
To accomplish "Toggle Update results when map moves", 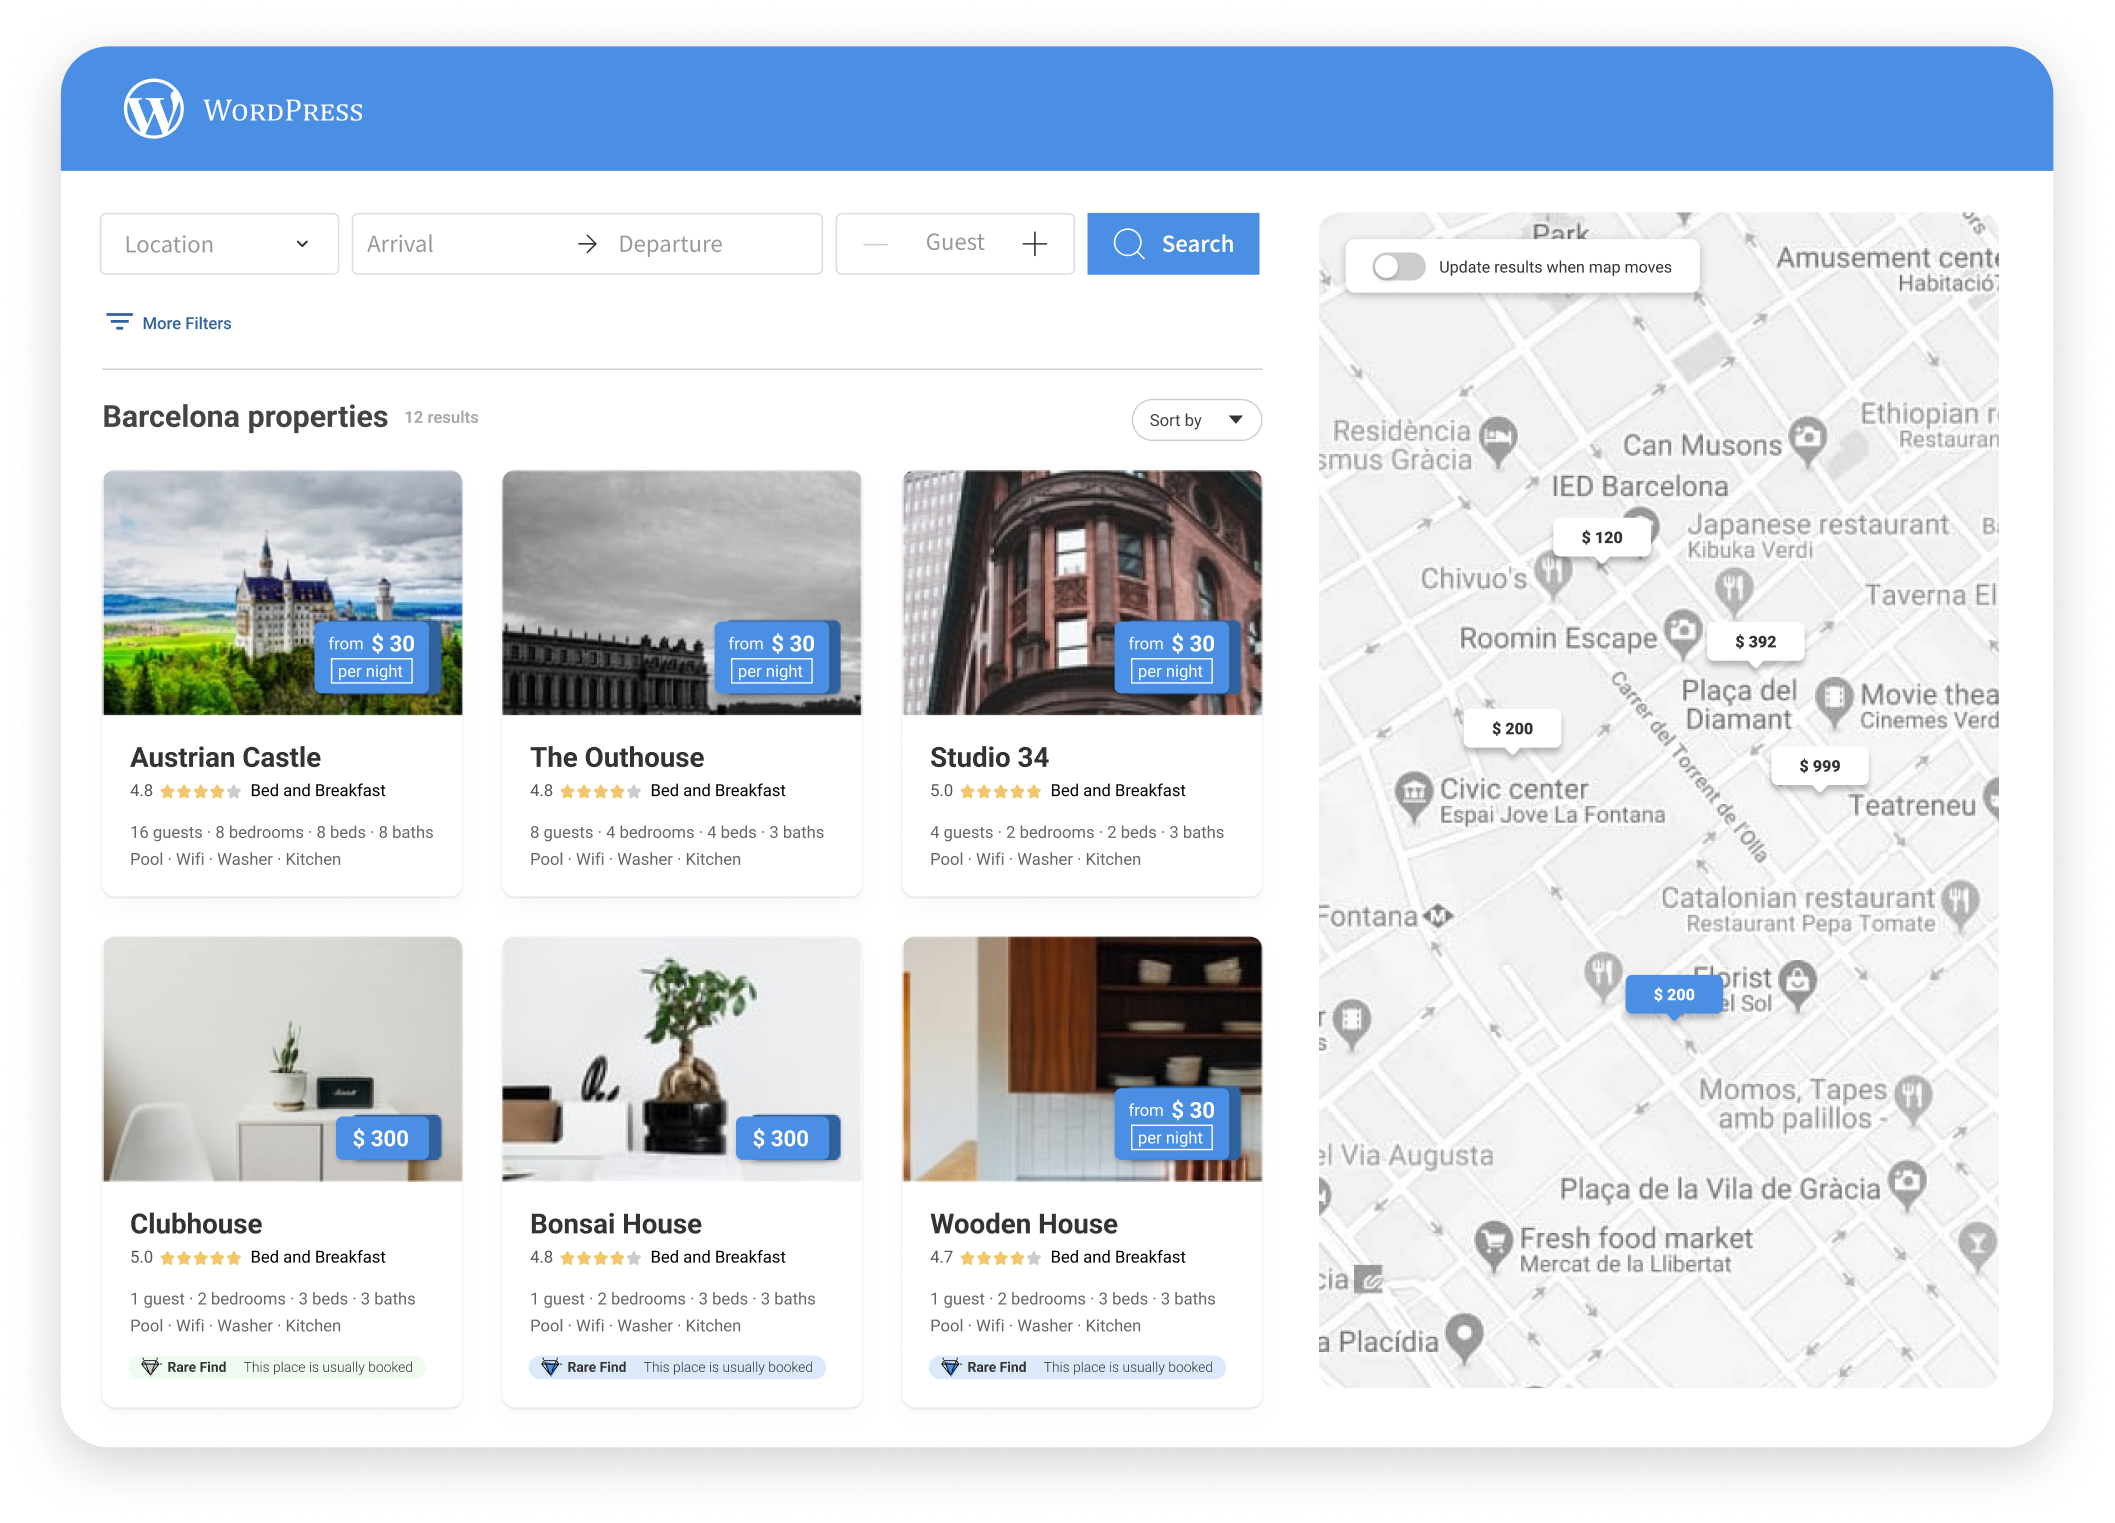I will [1398, 267].
